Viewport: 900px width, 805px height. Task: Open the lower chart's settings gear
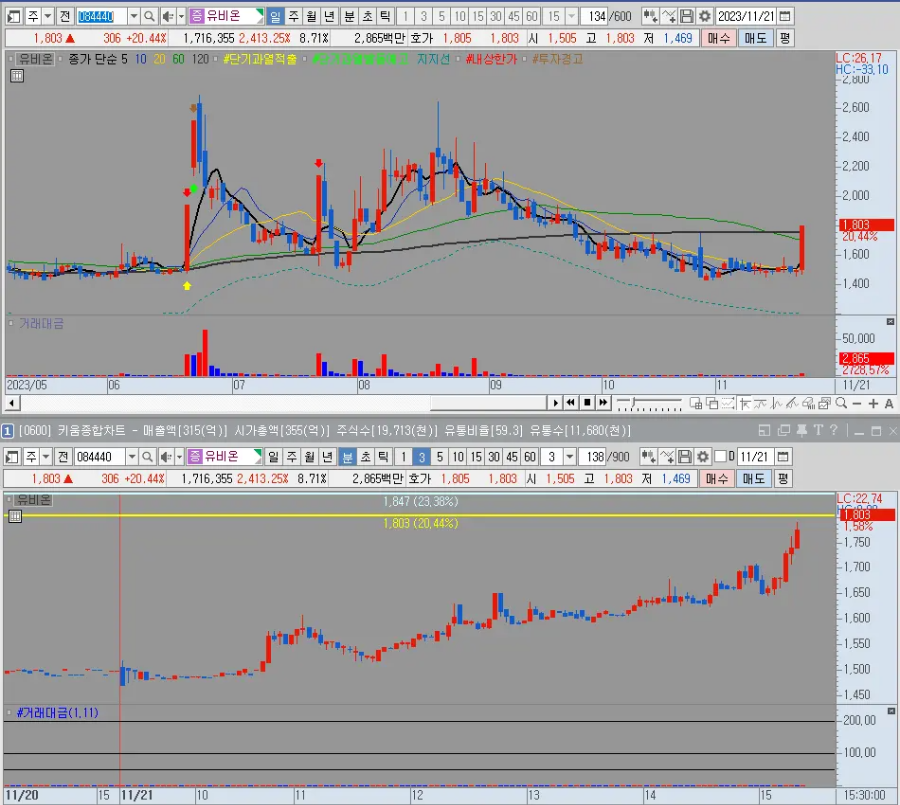pos(703,457)
